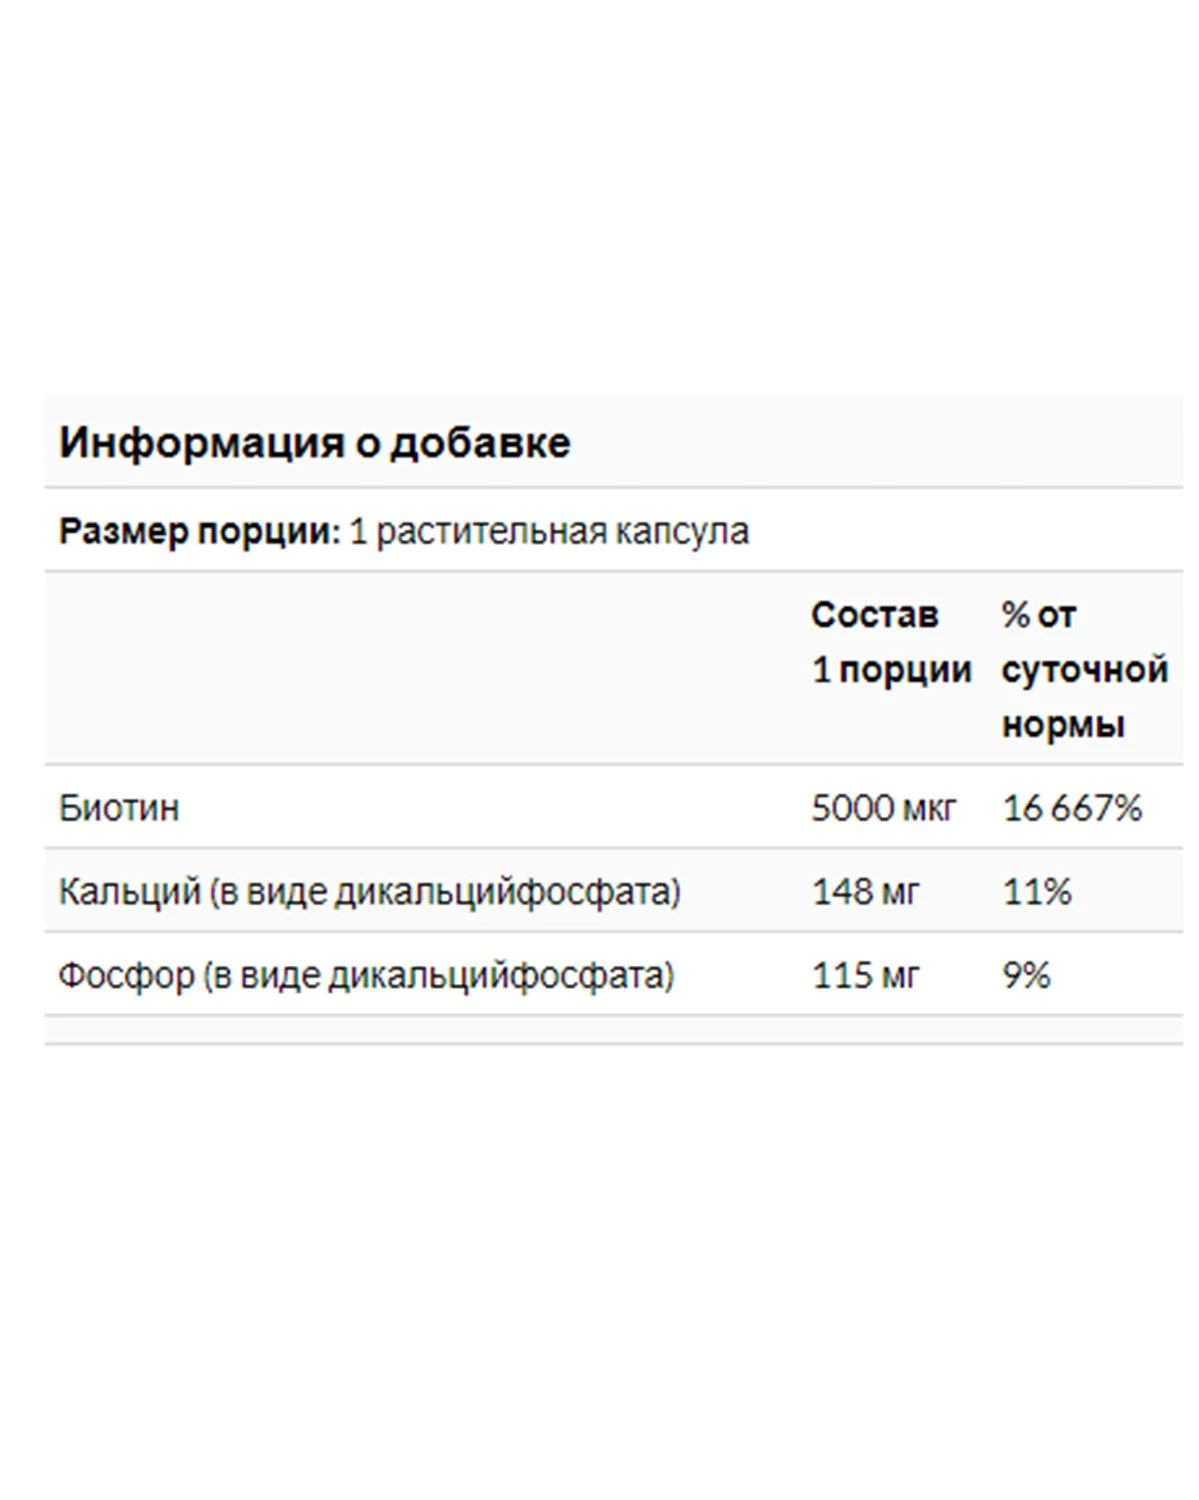Image resolution: width=1199 pixels, height=1500 pixels.
Task: Click the blank header cell above "Биотин"
Action: (x=420, y=668)
